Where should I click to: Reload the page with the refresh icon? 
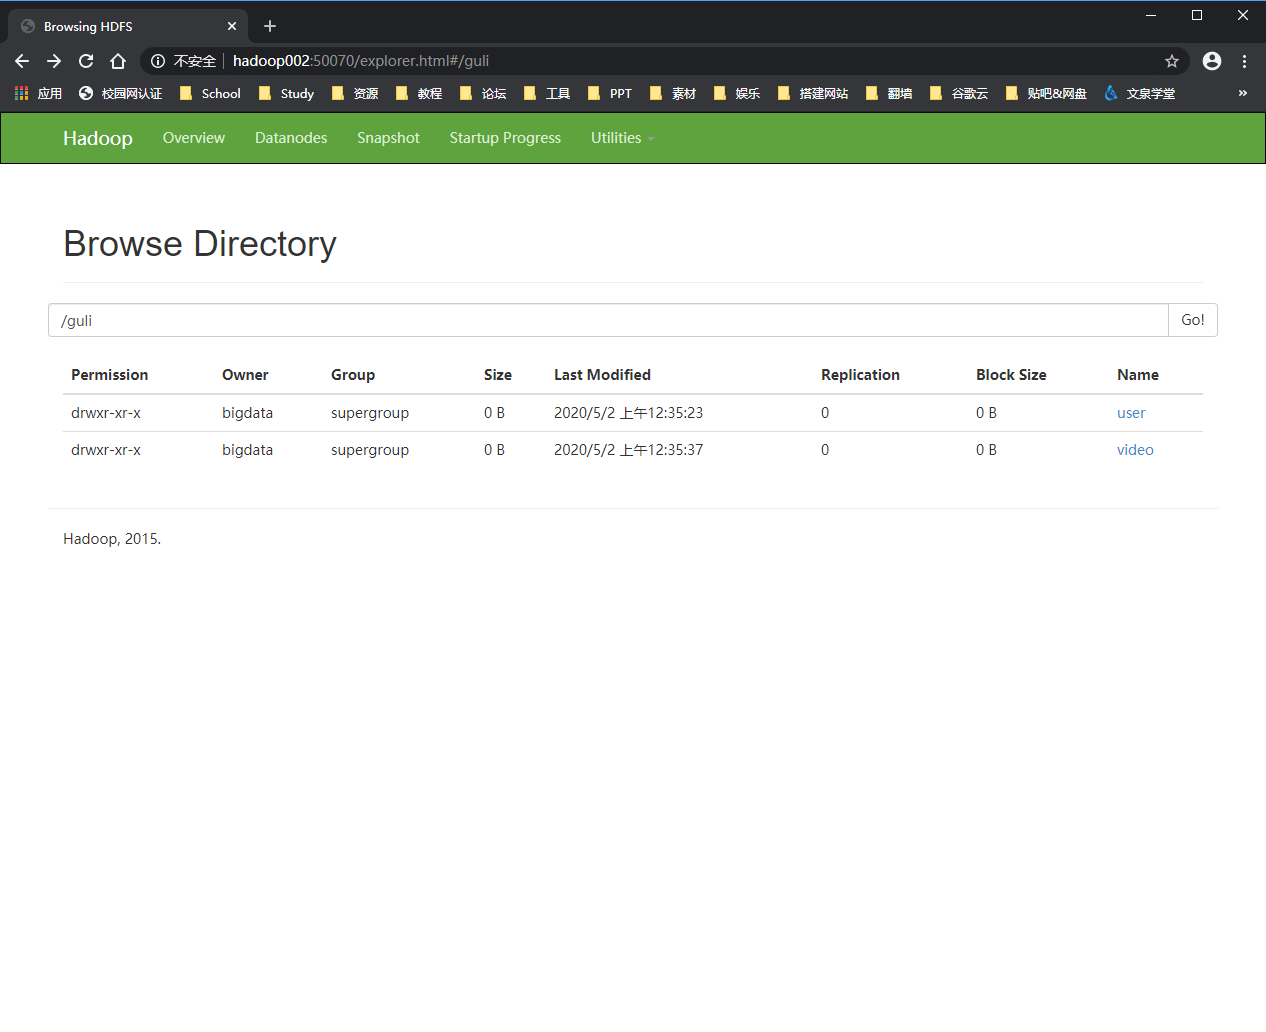click(86, 61)
